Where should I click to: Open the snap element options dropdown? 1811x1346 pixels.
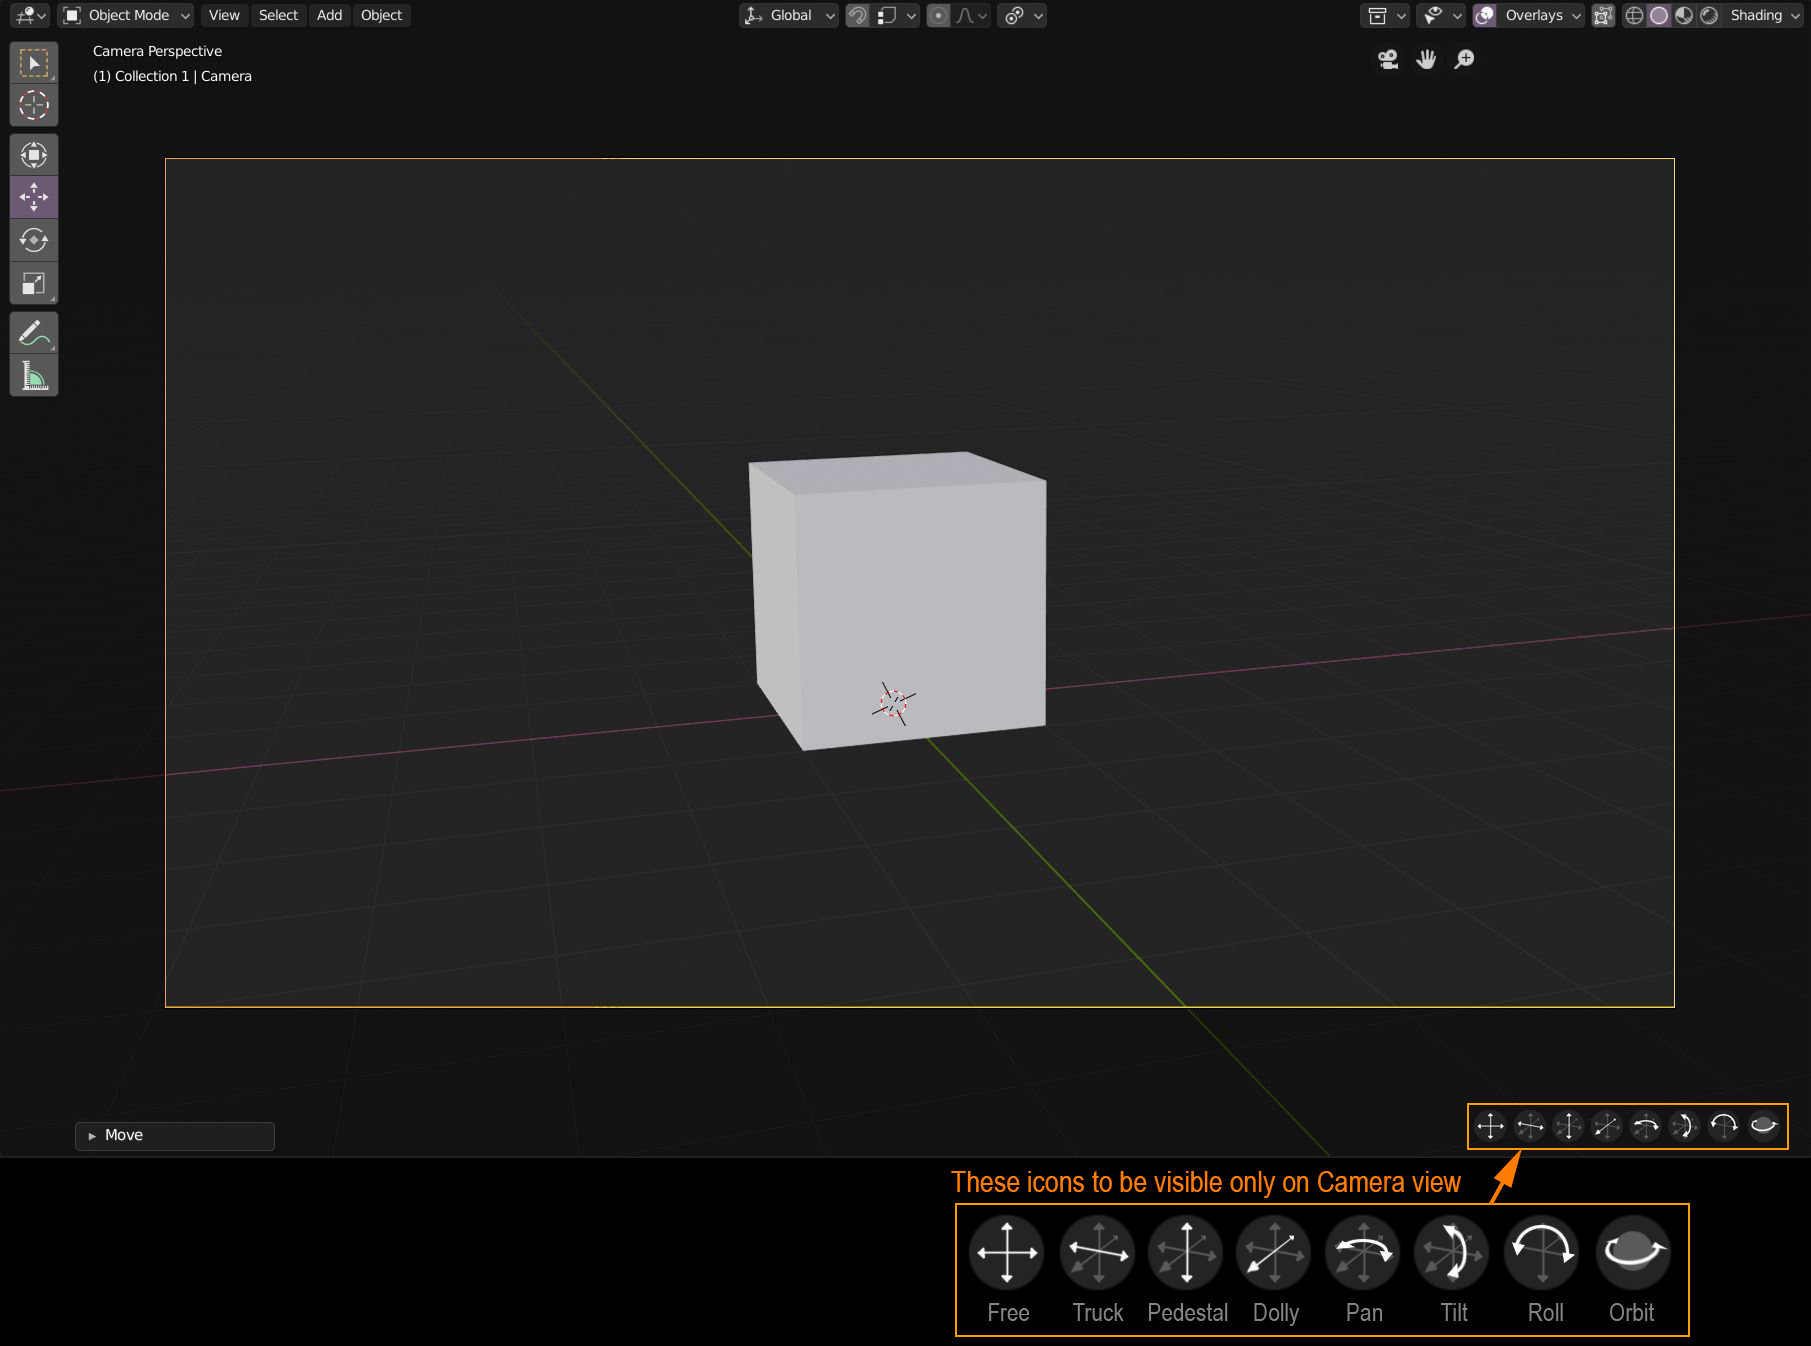(x=896, y=15)
